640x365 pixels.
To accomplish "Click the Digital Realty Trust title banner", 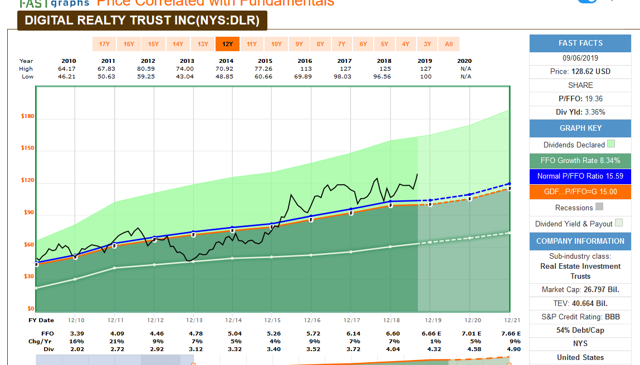I will pos(142,20).
